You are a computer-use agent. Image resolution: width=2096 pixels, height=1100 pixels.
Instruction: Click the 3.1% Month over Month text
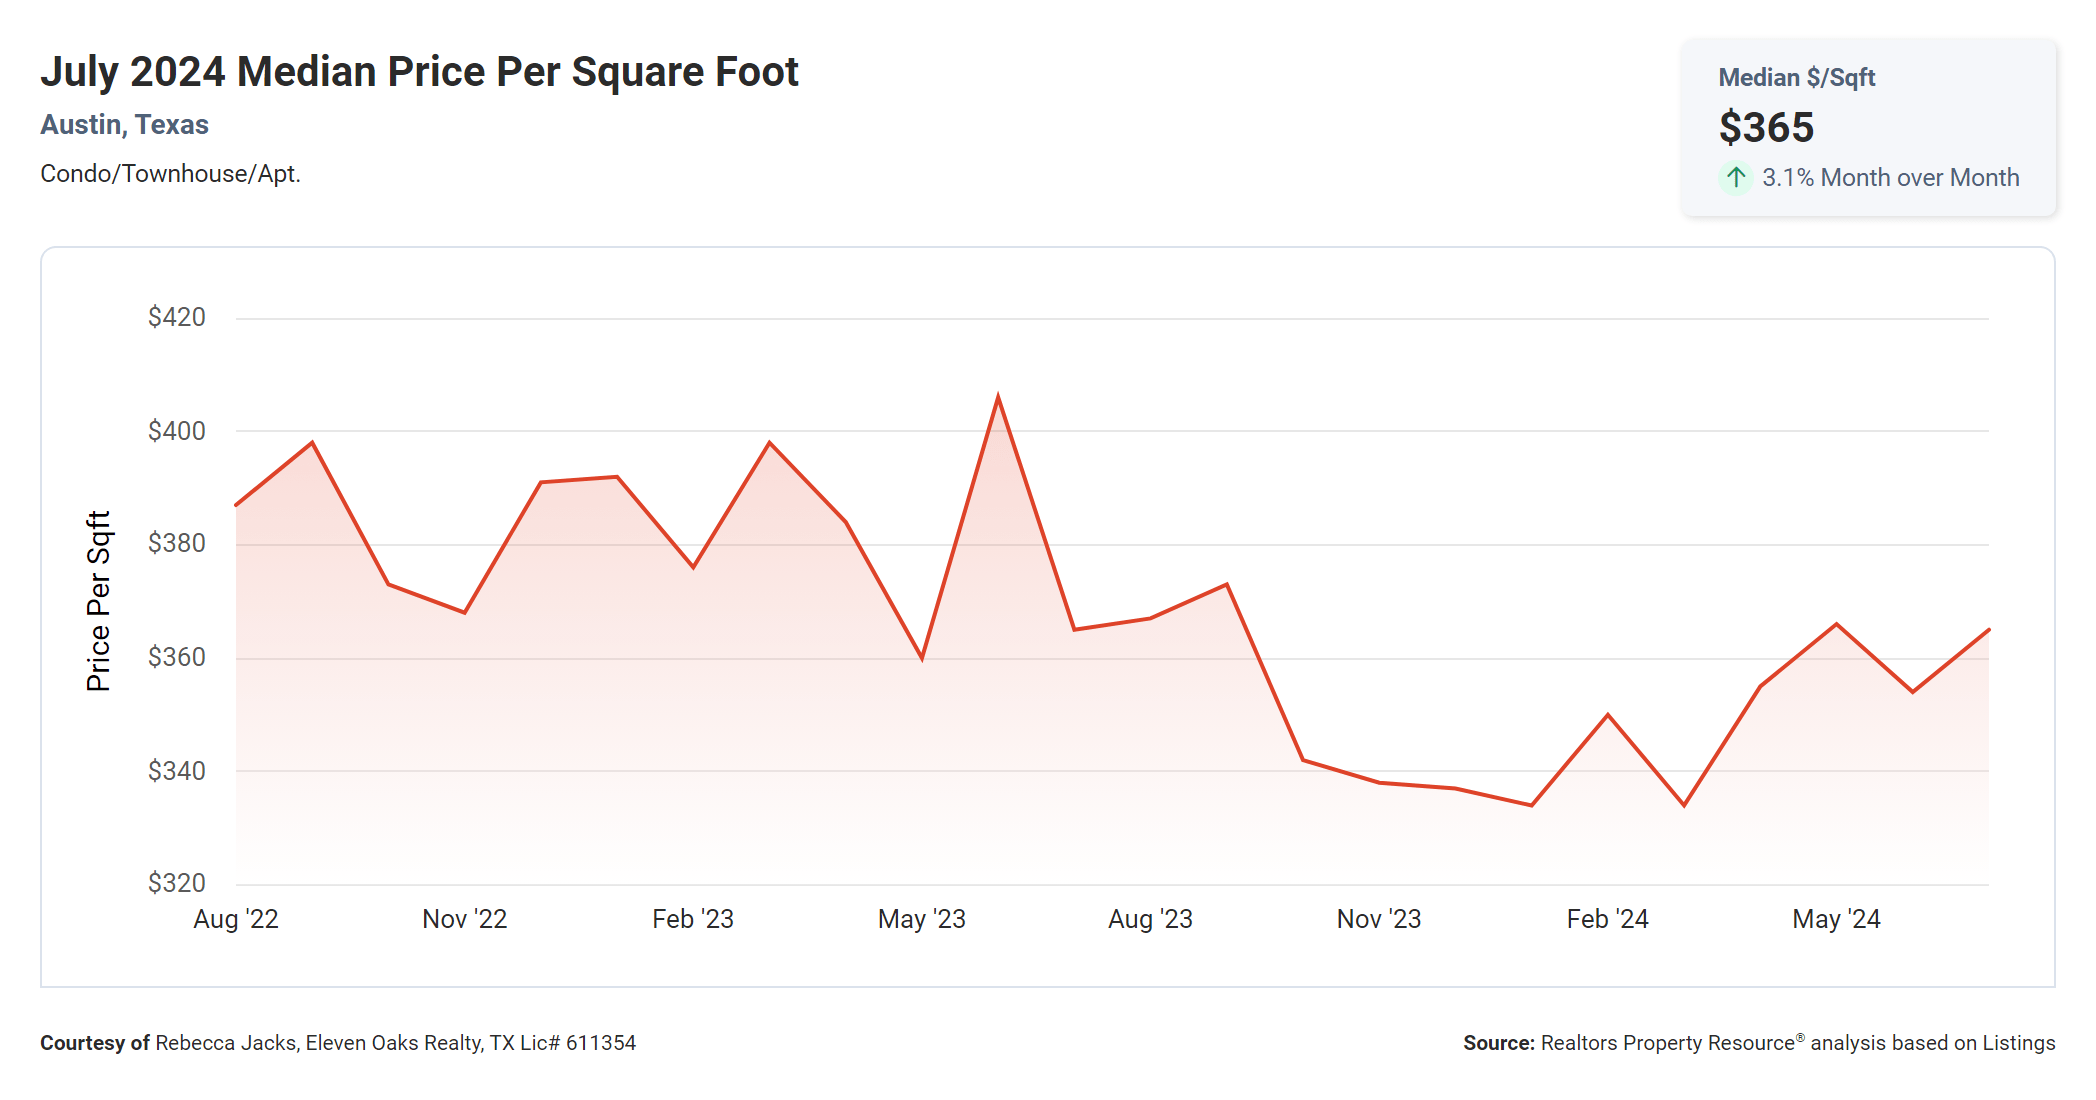pyautogui.click(x=1890, y=178)
